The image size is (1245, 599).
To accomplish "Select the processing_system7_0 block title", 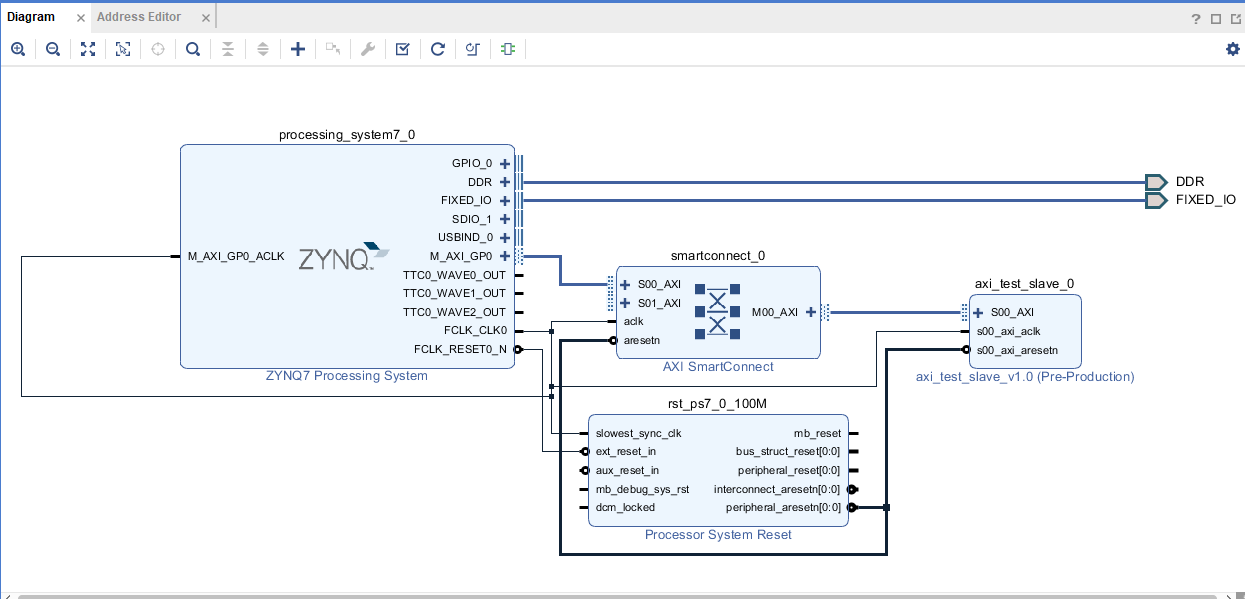I will [x=347, y=134].
